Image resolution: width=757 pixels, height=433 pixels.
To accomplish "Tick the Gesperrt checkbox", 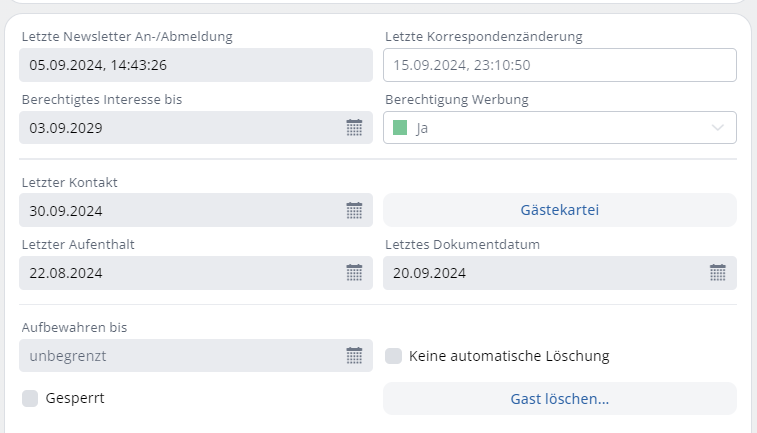I will tap(30, 398).
